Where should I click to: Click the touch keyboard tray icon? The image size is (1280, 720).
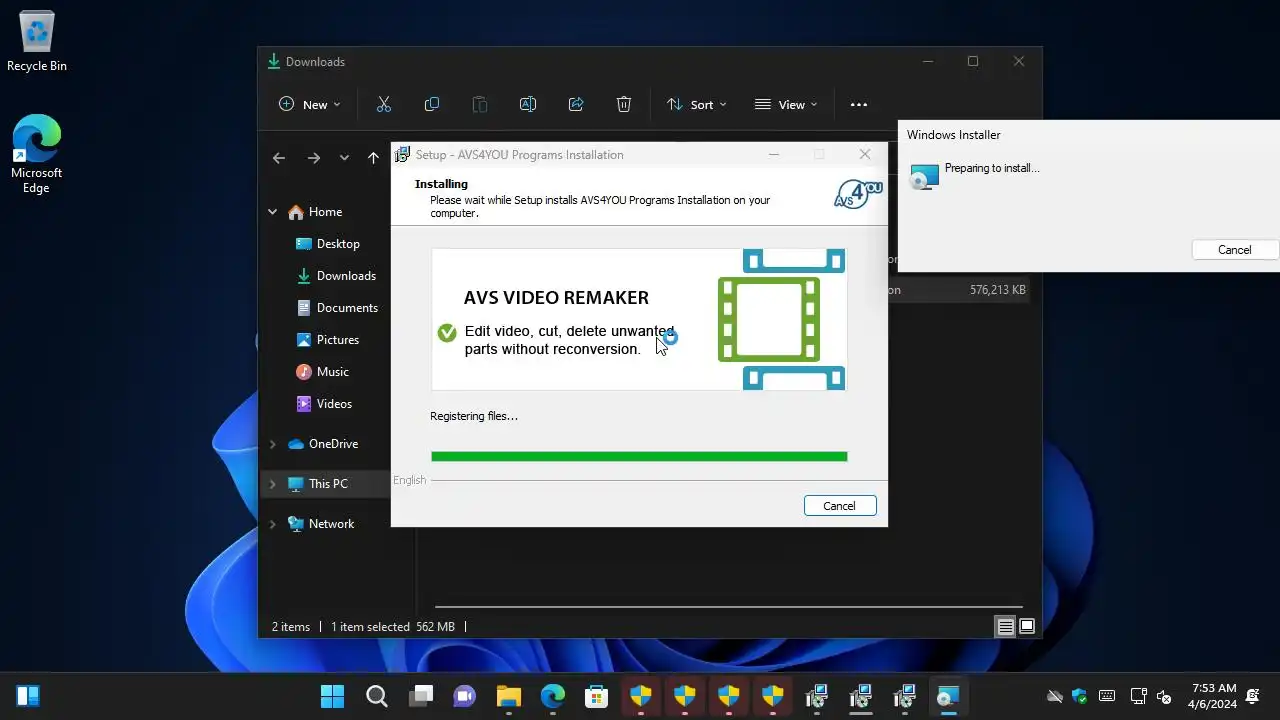click(1107, 696)
